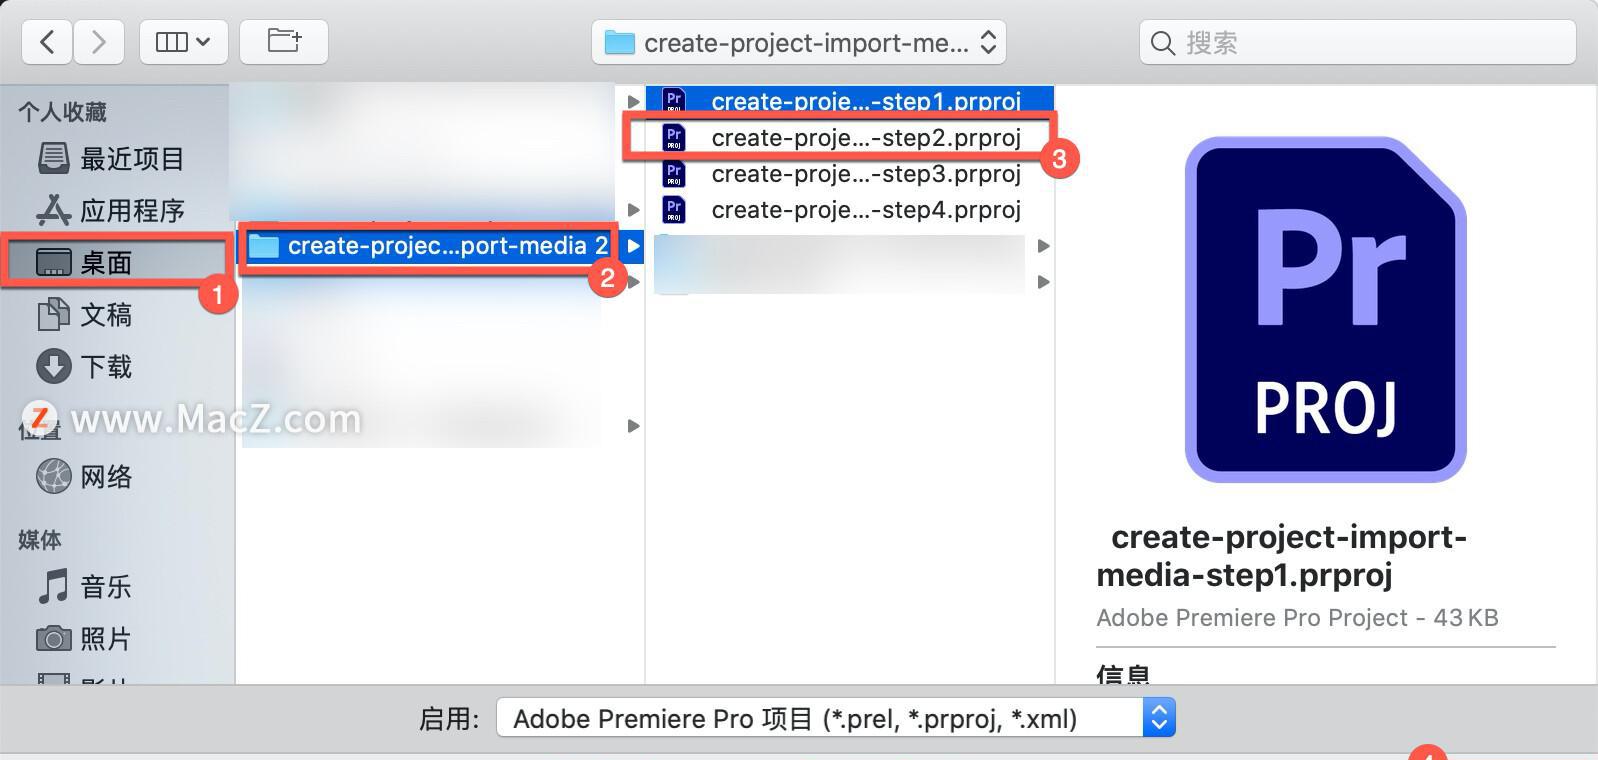Click folder icon in the path popup
The width and height of the screenshot is (1598, 760).
[620, 43]
